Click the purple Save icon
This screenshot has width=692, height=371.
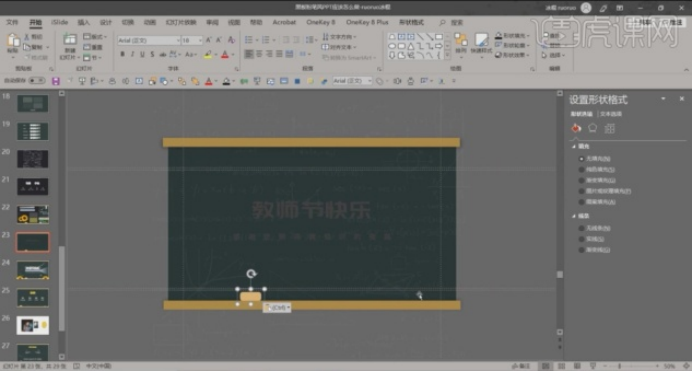pos(56,81)
